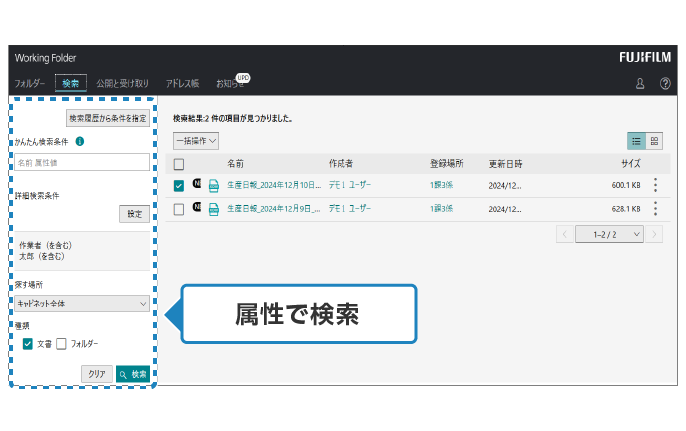Sort by the サイズ column header
The image size is (686, 431).
click(x=630, y=164)
